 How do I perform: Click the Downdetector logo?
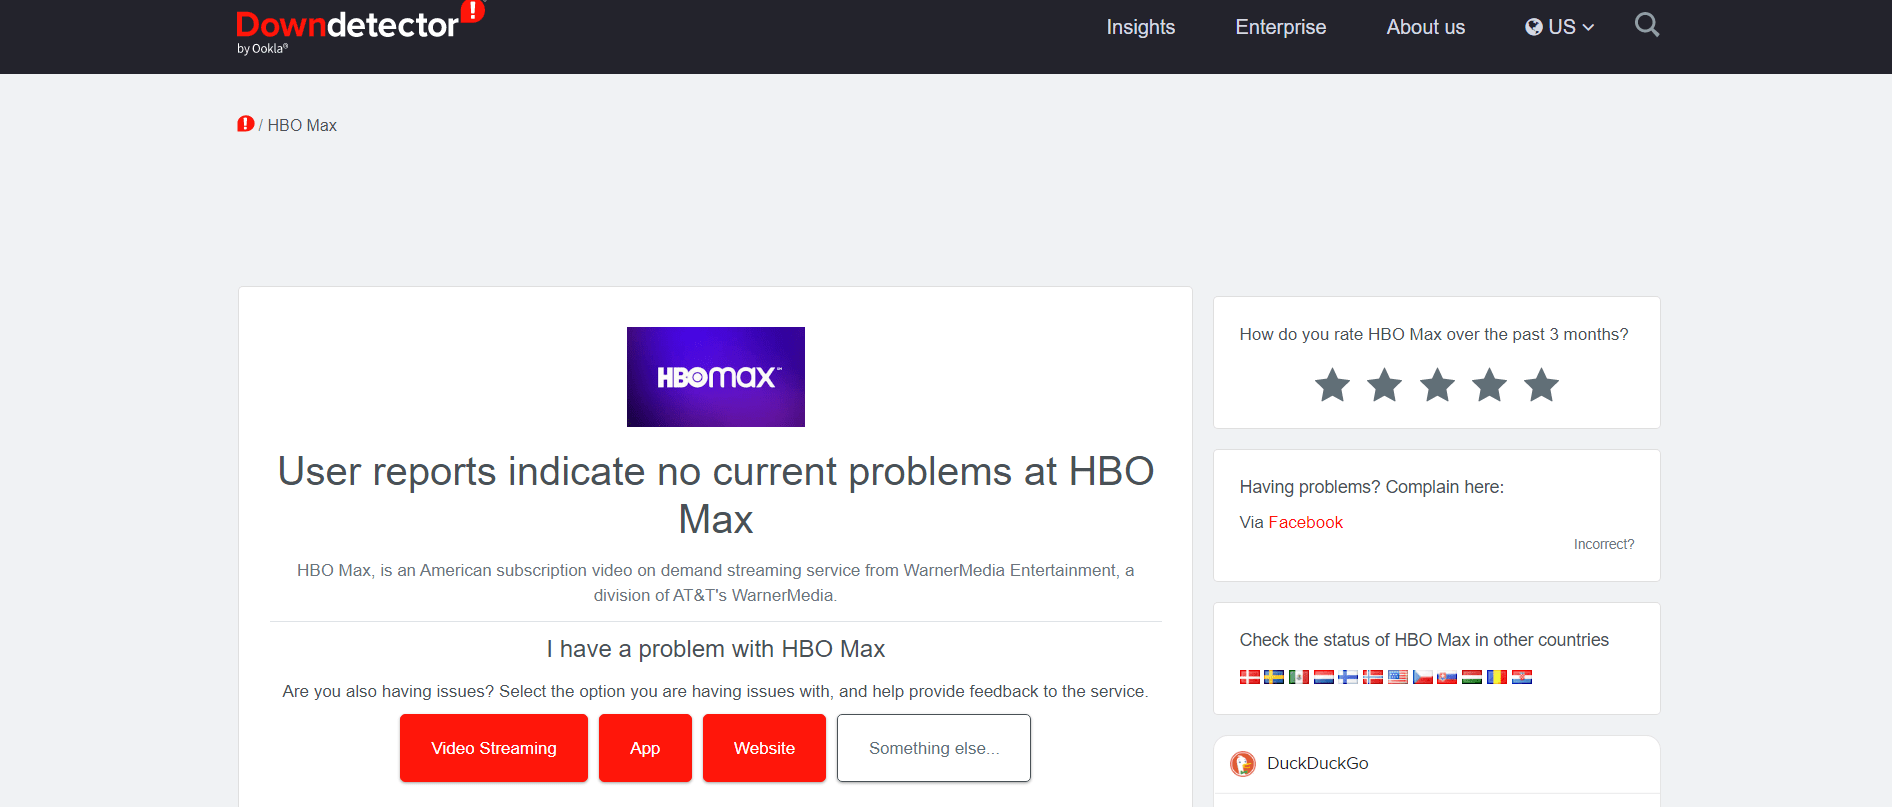pyautogui.click(x=360, y=28)
